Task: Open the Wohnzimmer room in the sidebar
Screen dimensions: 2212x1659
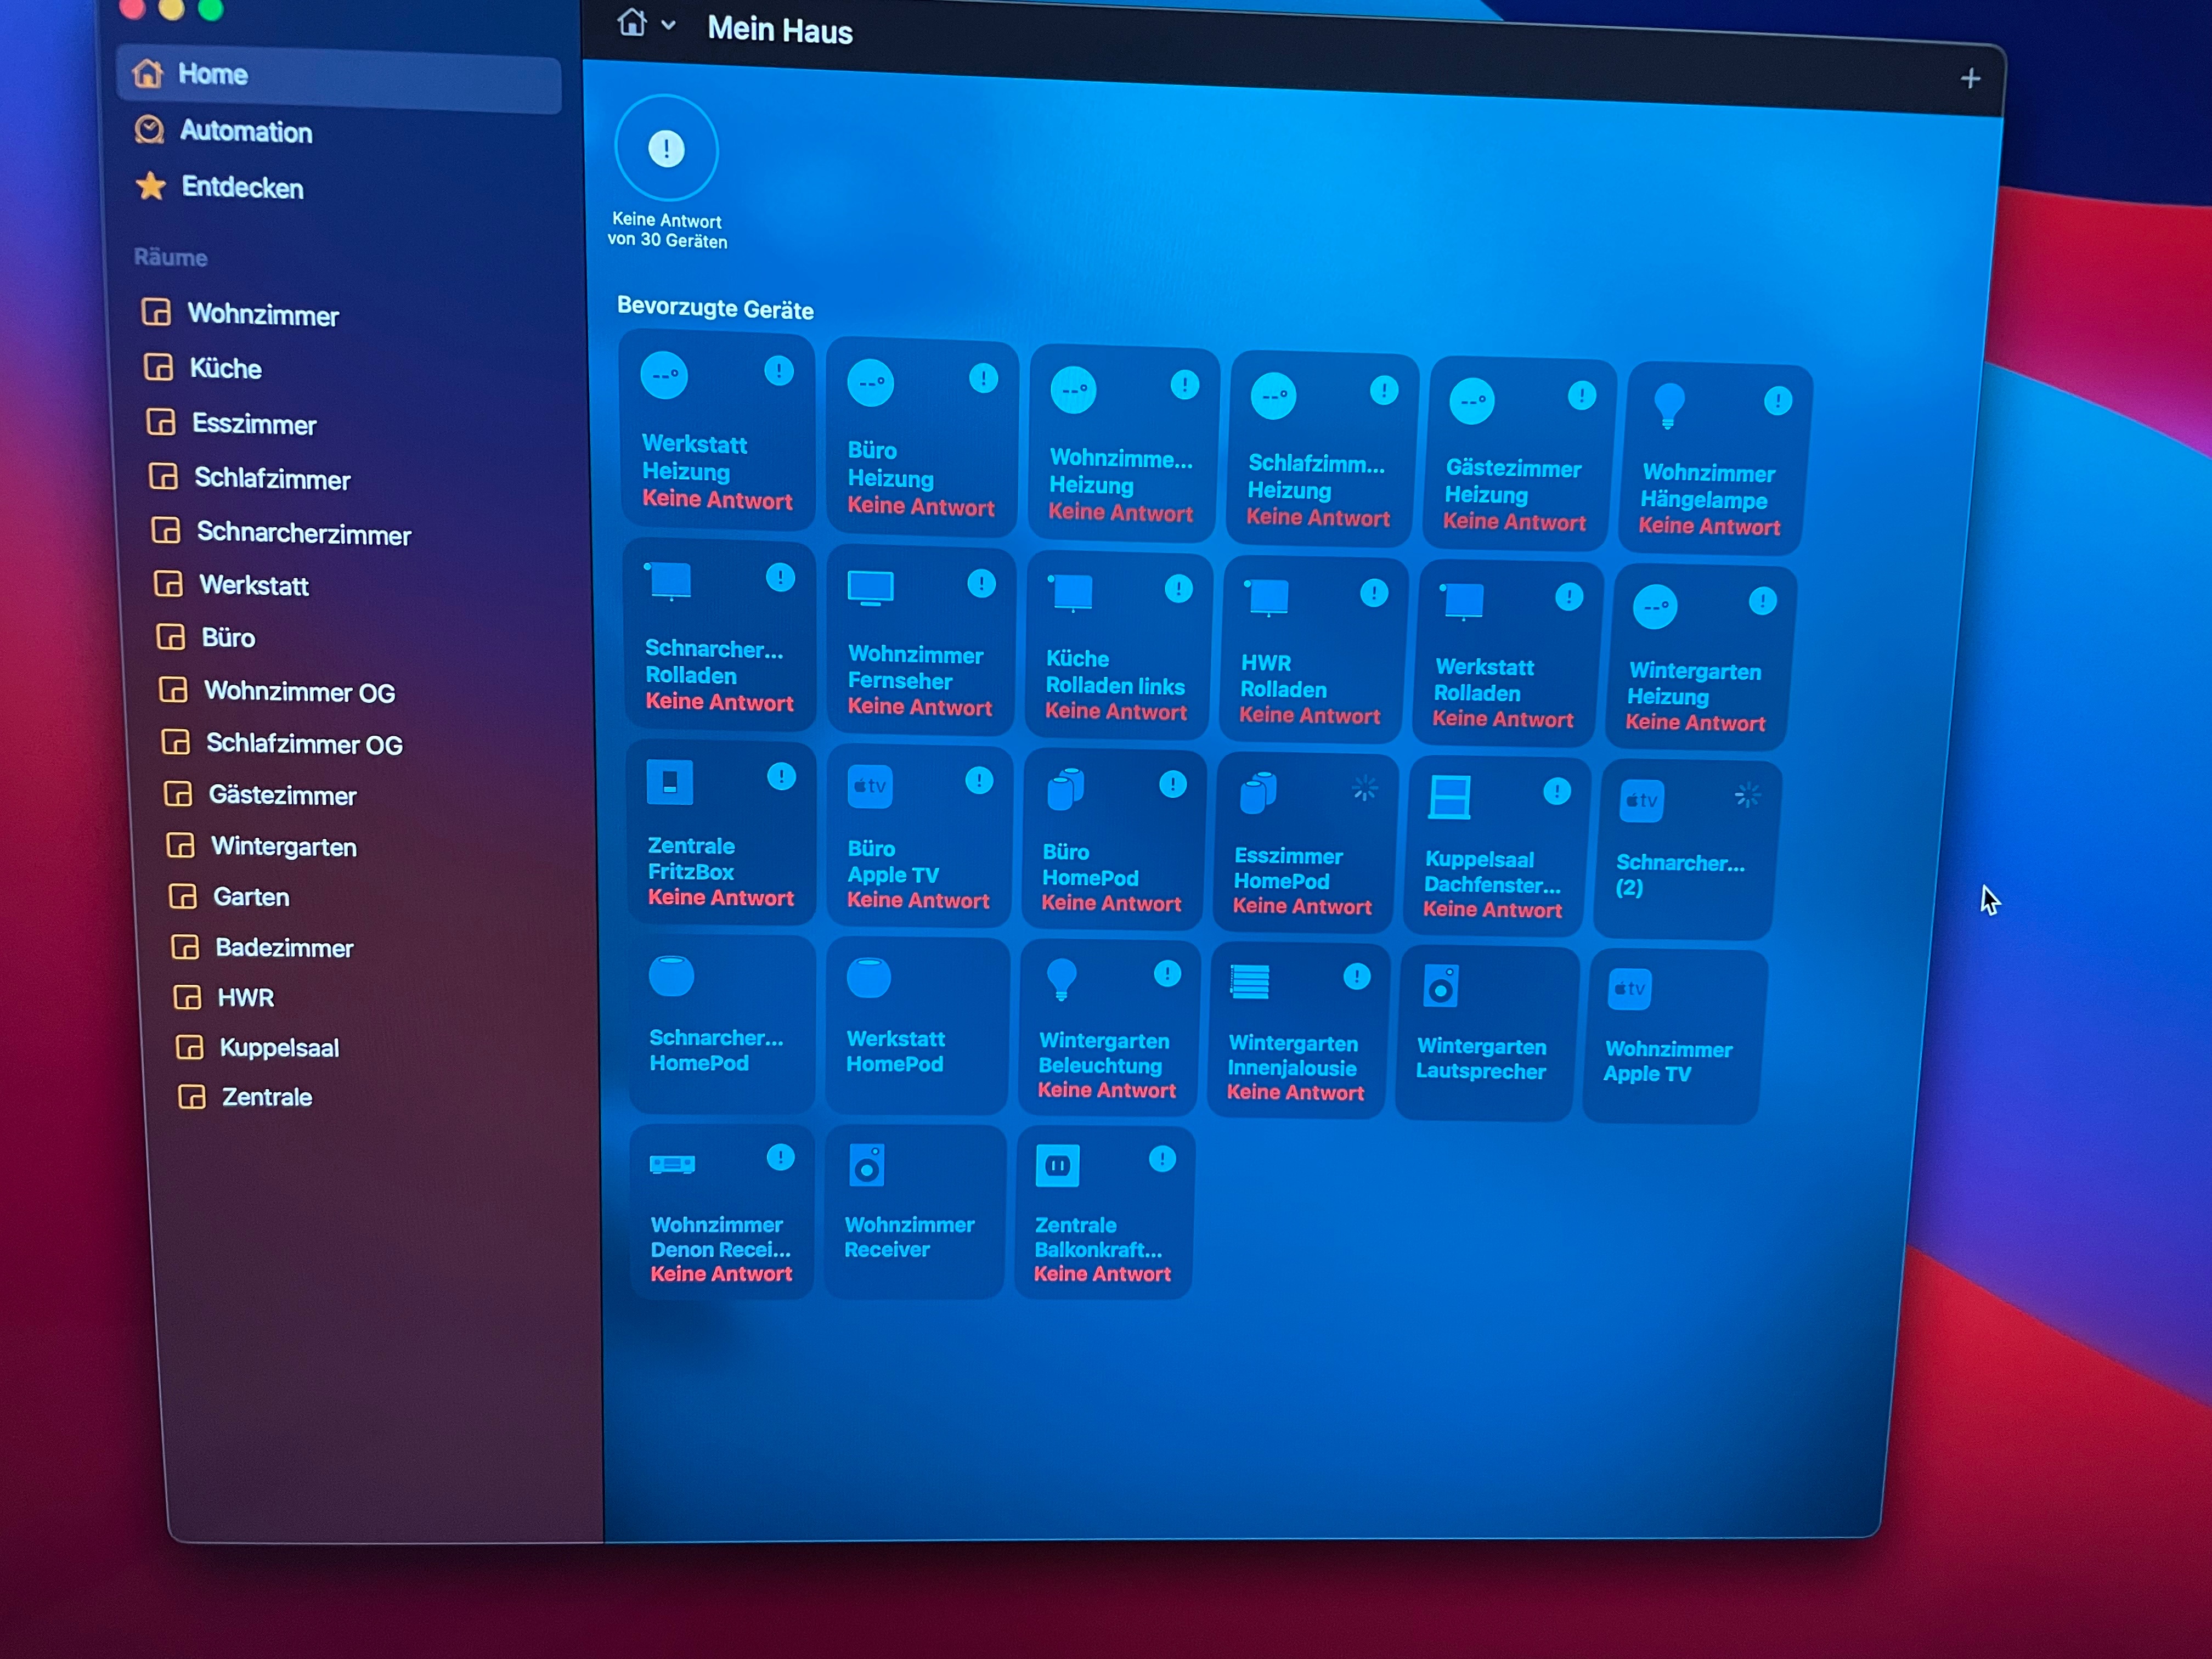Action: click(263, 316)
